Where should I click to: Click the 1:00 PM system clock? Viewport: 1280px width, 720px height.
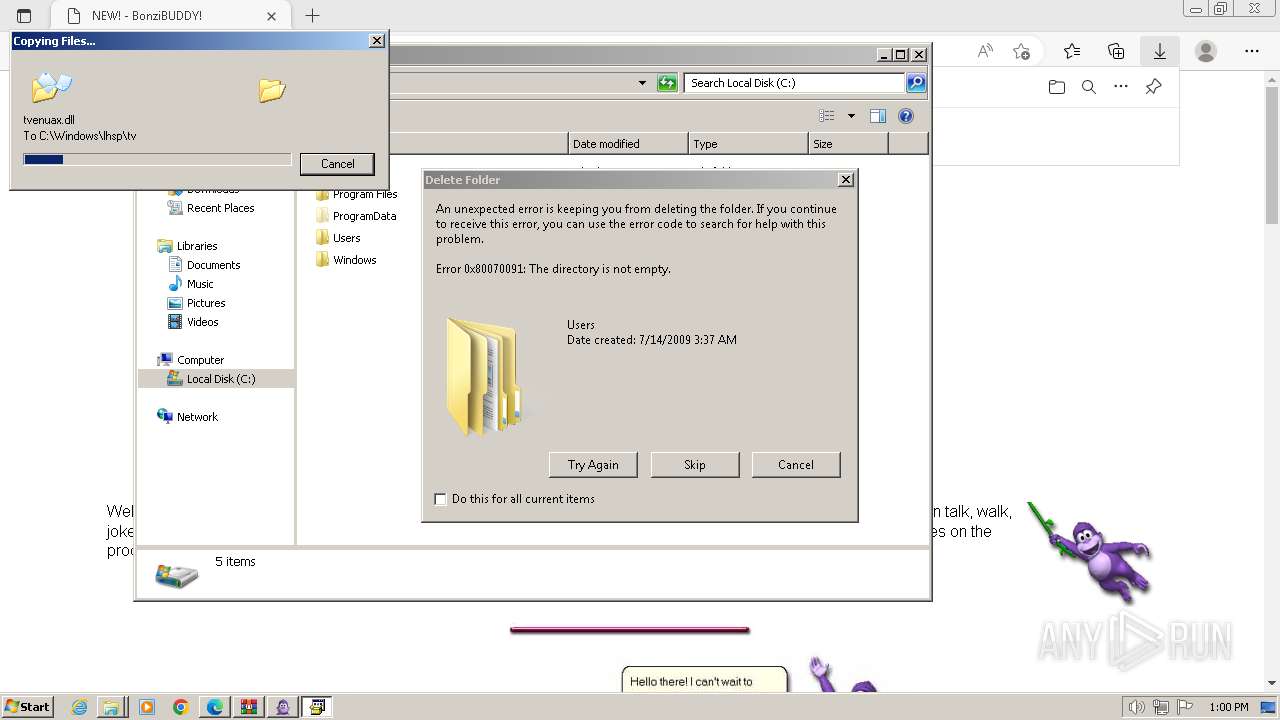[x=1229, y=707]
